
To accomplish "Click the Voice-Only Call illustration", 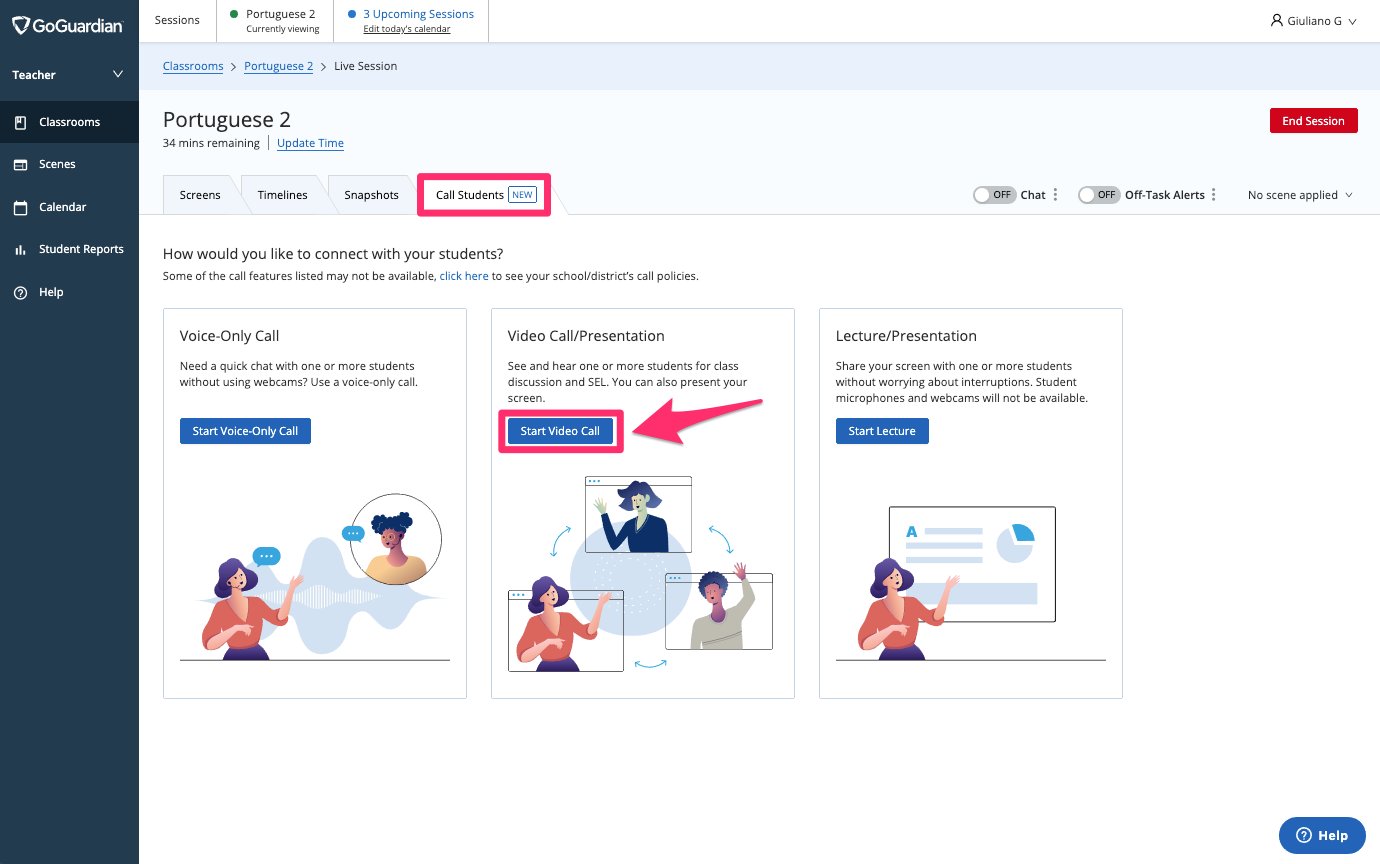I will coord(315,575).
